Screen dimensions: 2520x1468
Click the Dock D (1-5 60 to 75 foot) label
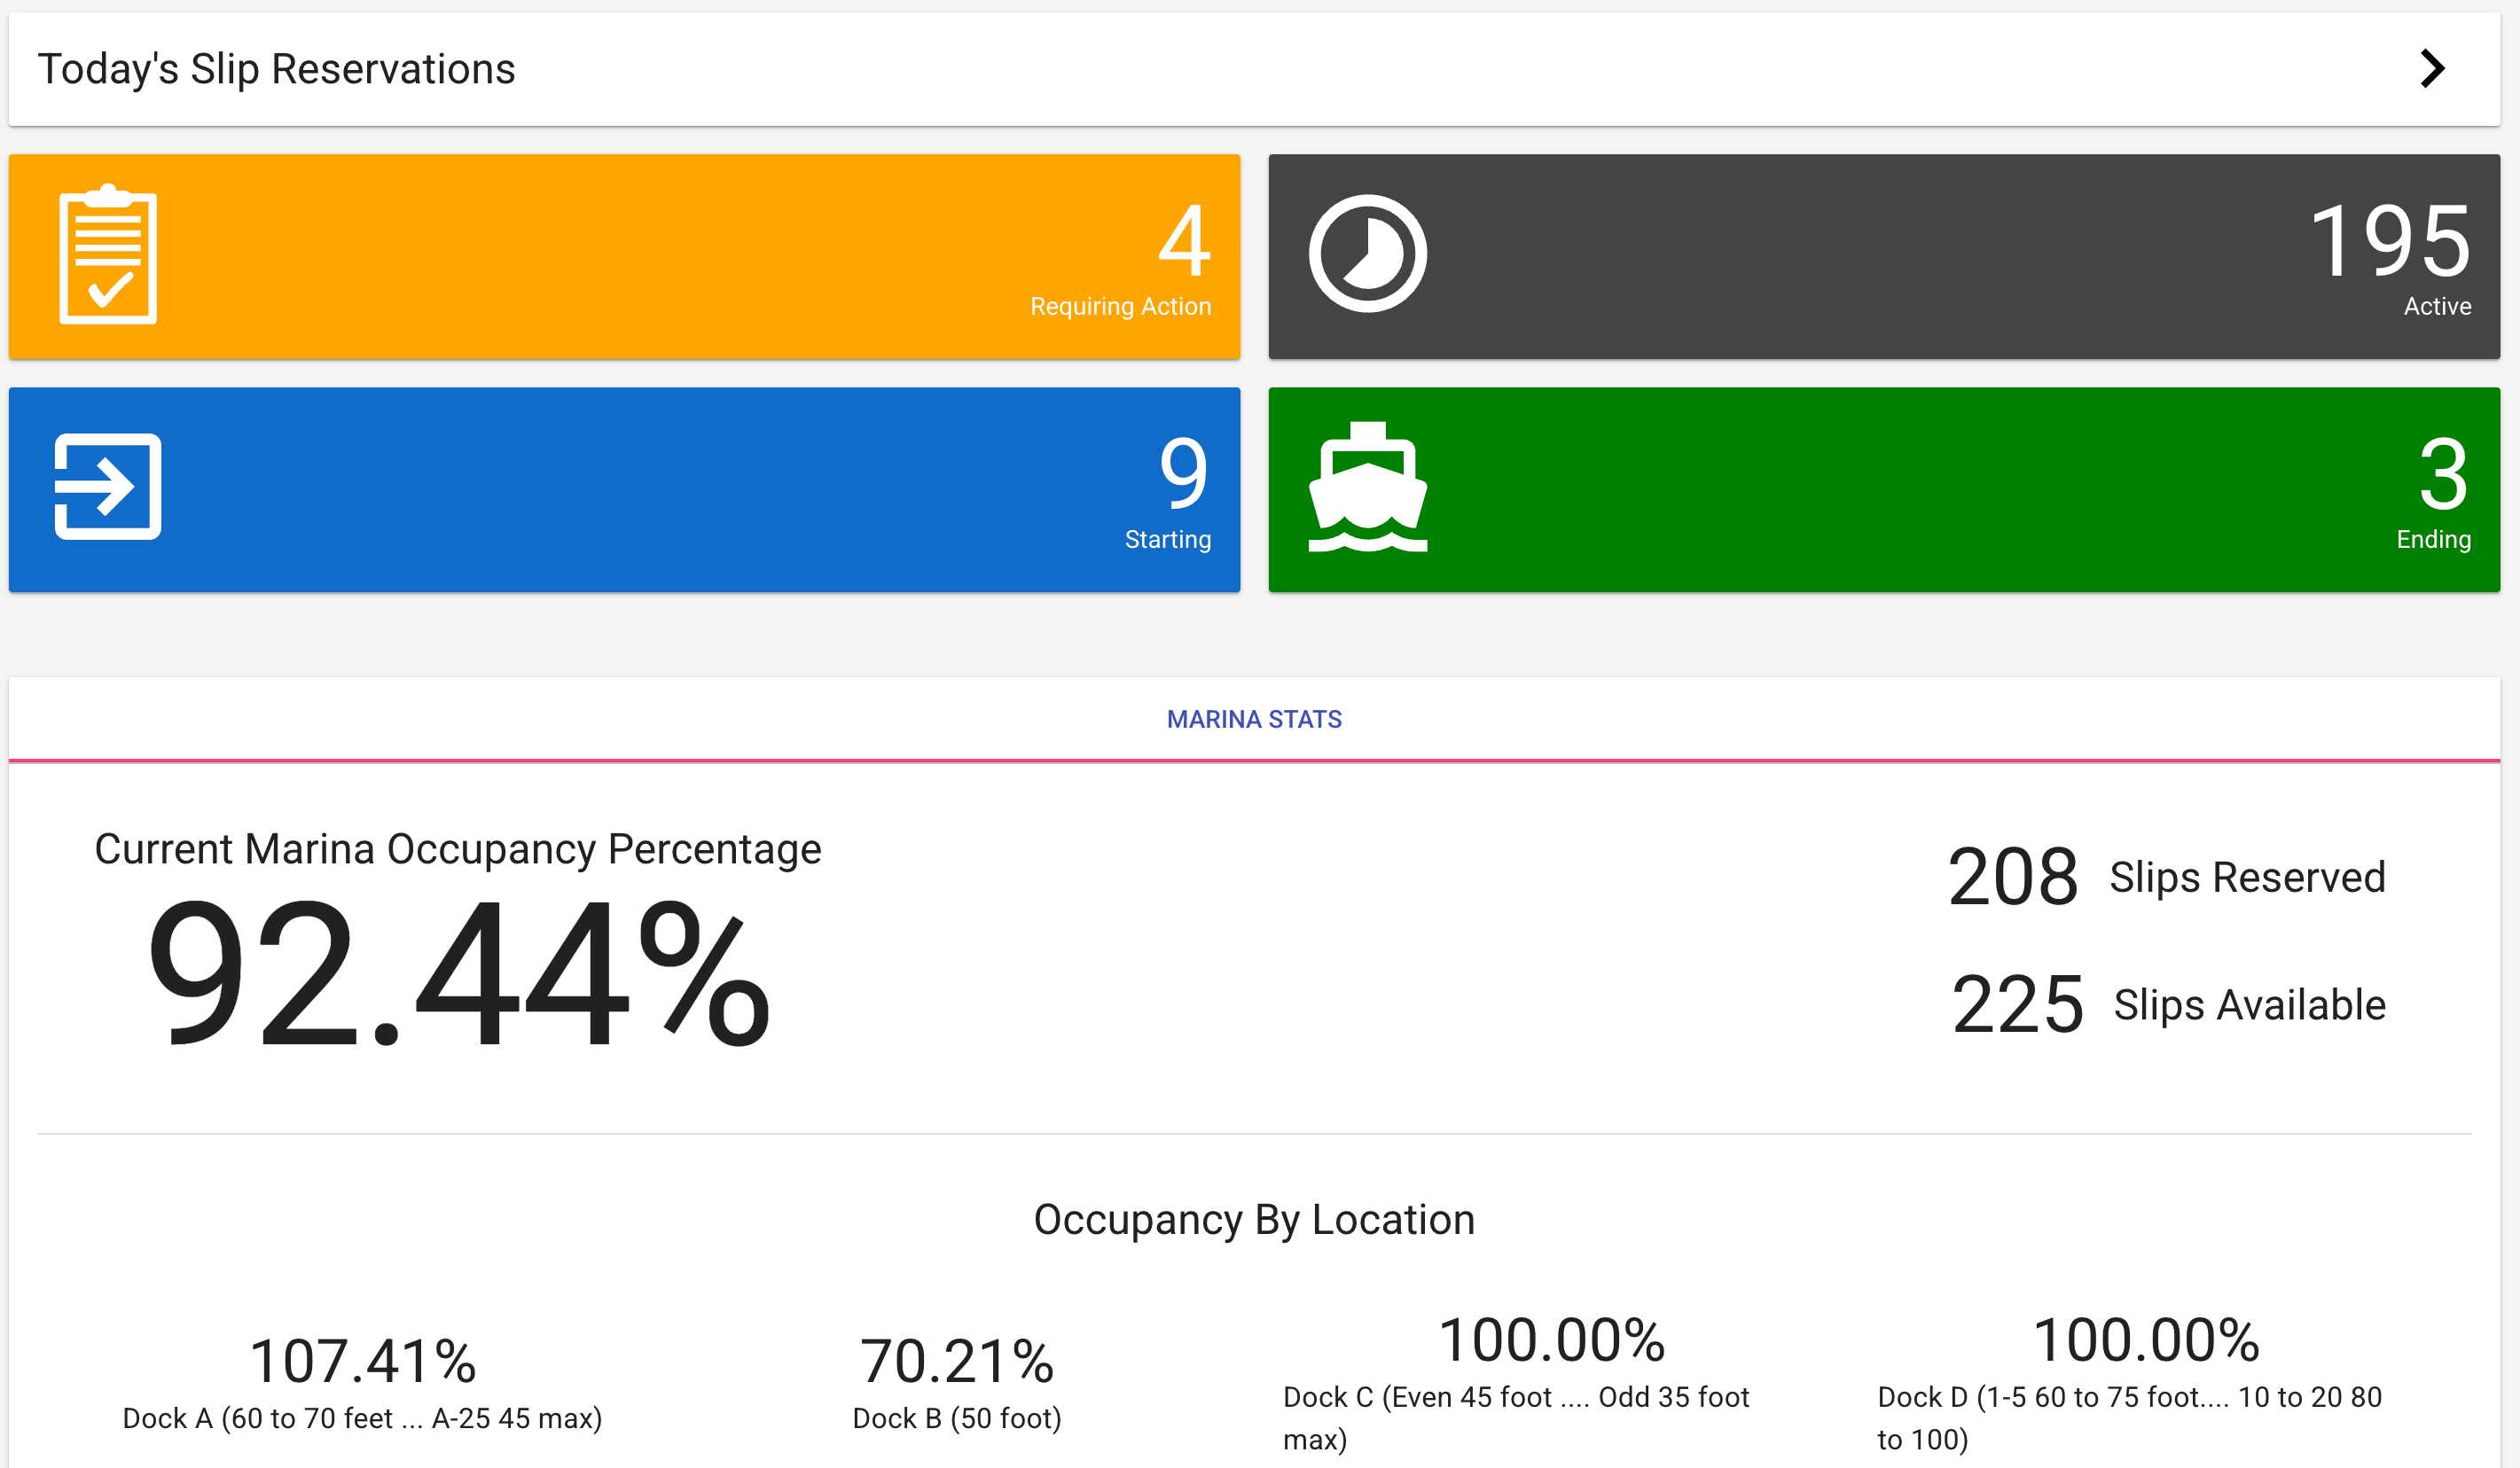pyautogui.click(x=2130, y=1418)
